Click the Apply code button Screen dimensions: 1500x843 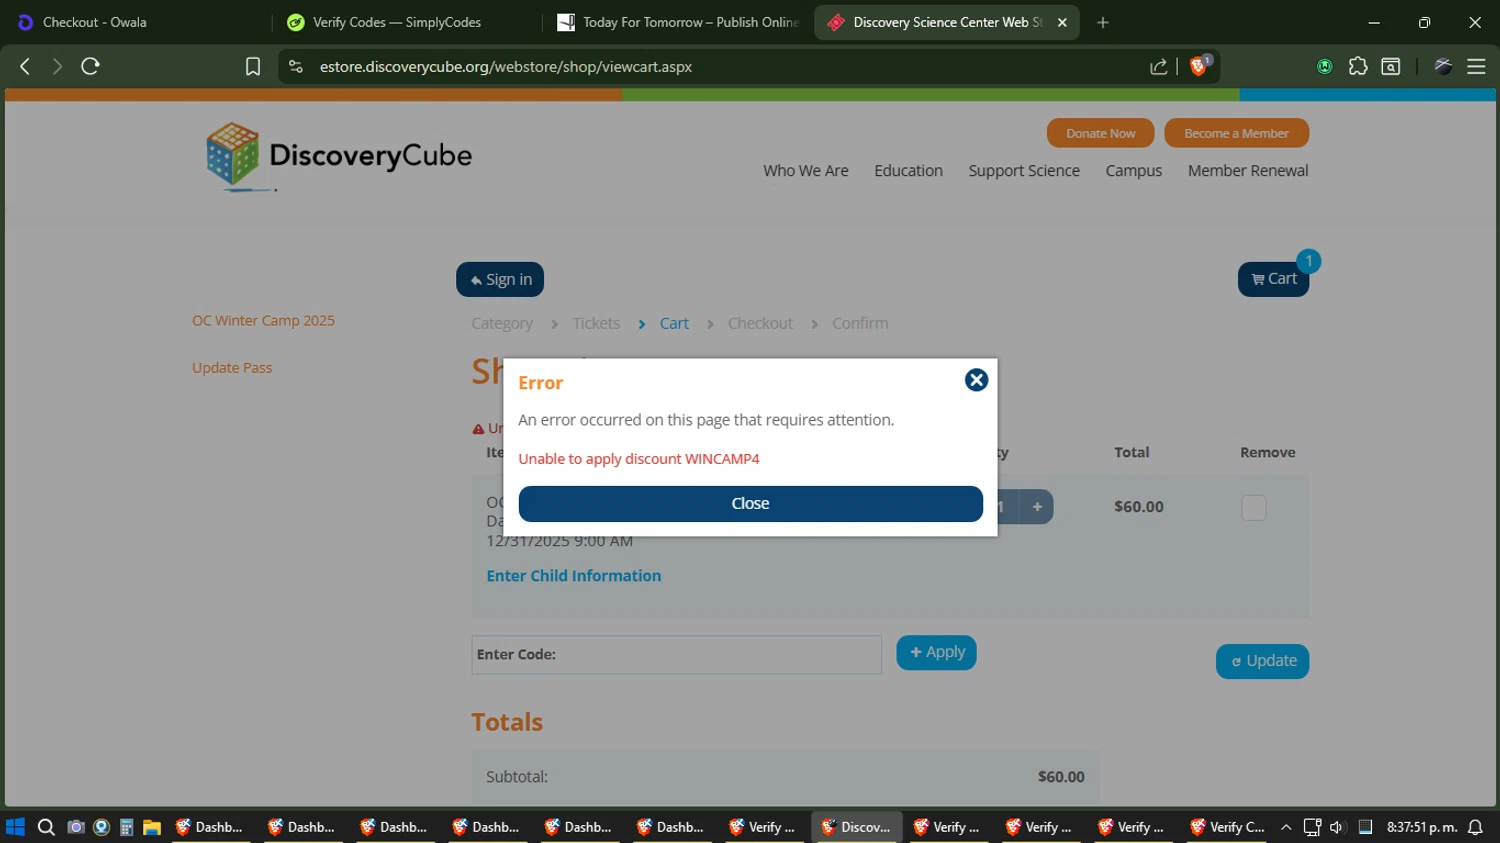[x=936, y=653]
